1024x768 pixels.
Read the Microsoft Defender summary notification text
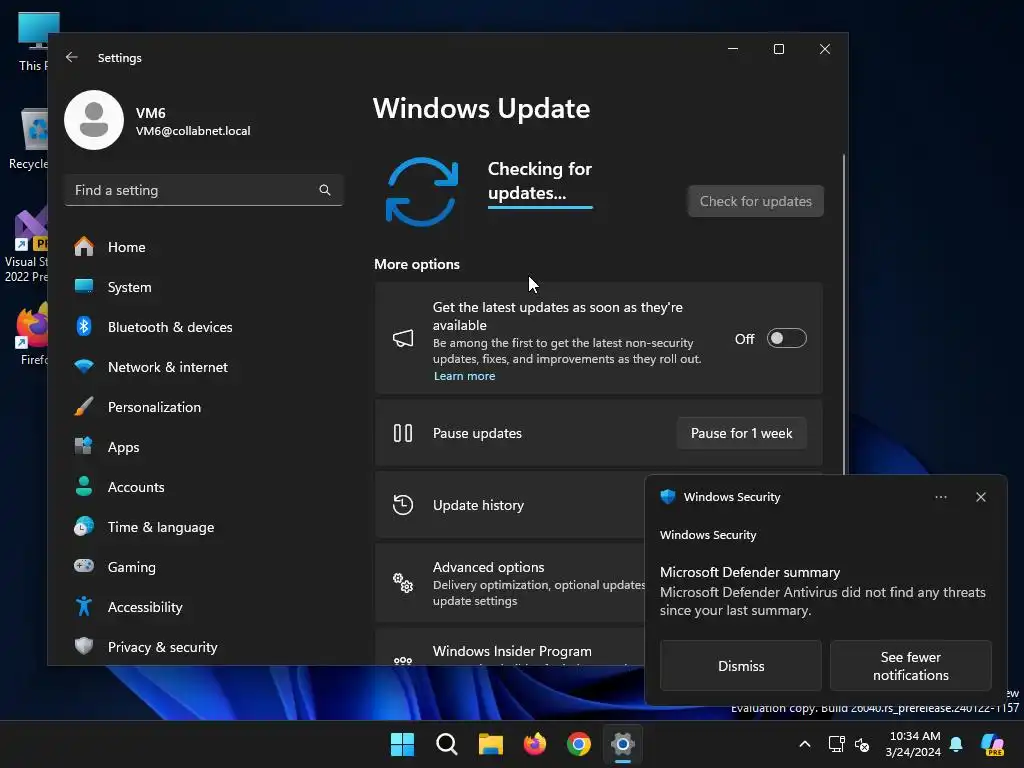[822, 592]
